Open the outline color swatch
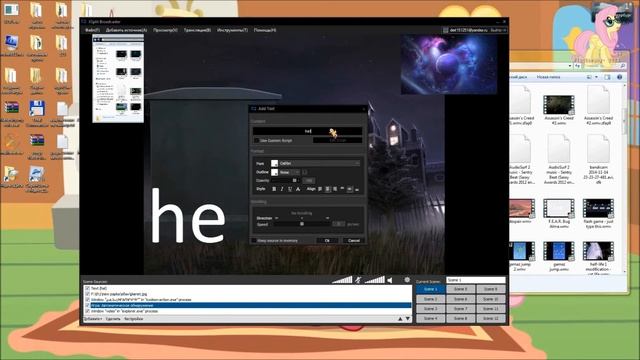Viewport: 640px width, 360px height. [274, 172]
